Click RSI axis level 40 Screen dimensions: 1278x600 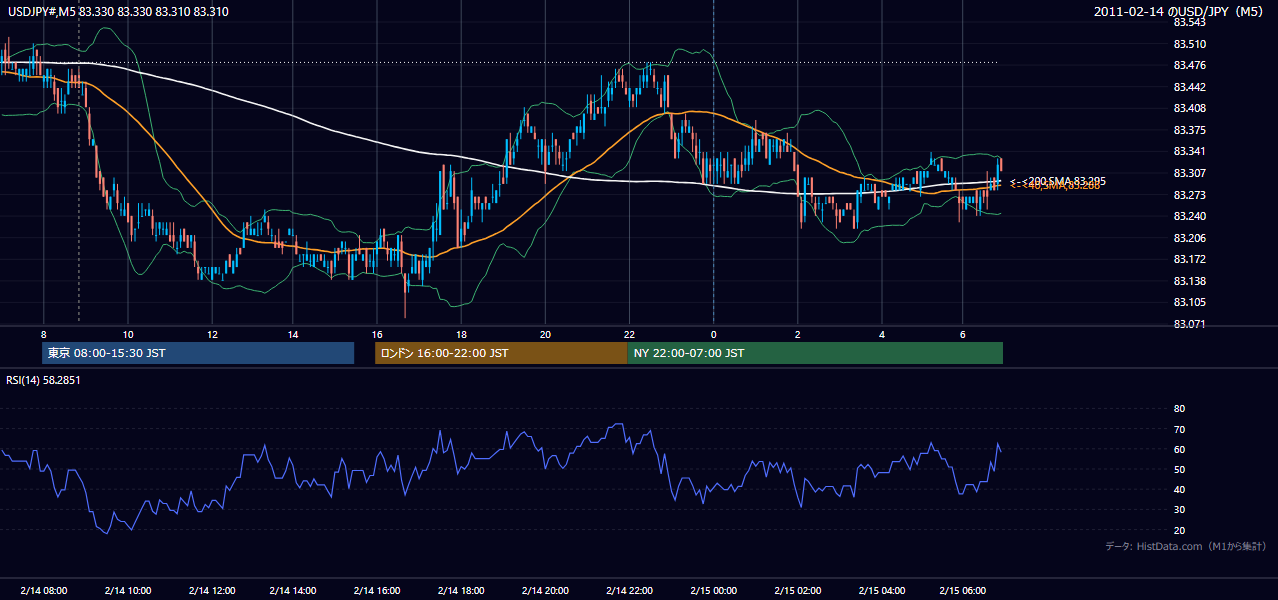click(x=1179, y=489)
